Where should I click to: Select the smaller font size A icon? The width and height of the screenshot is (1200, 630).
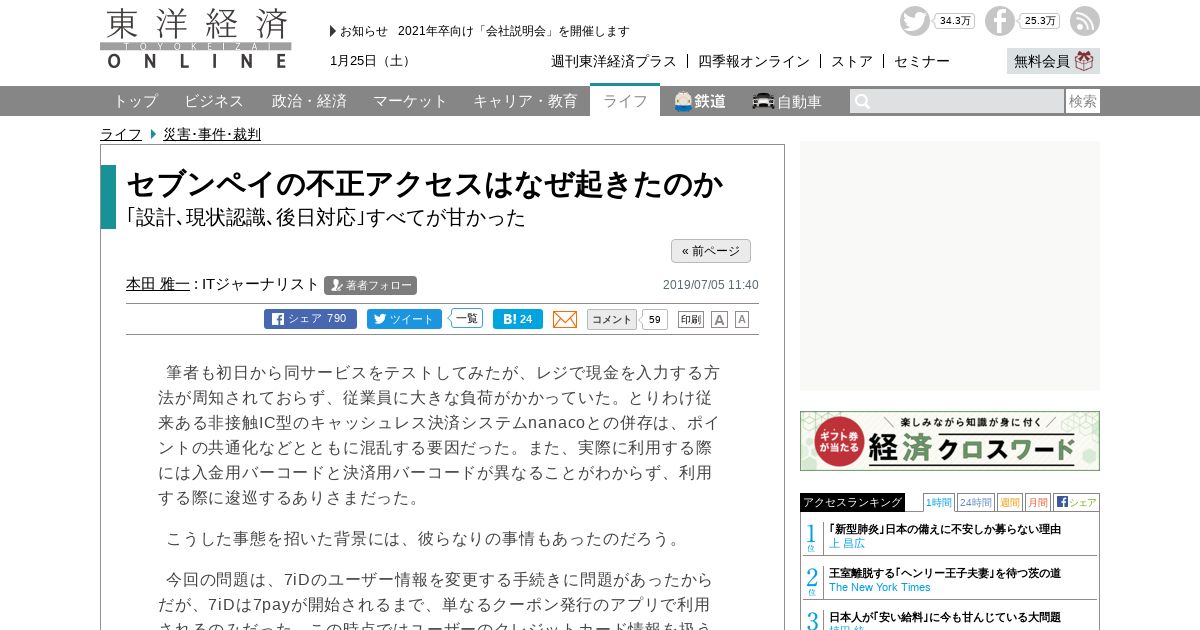click(742, 319)
